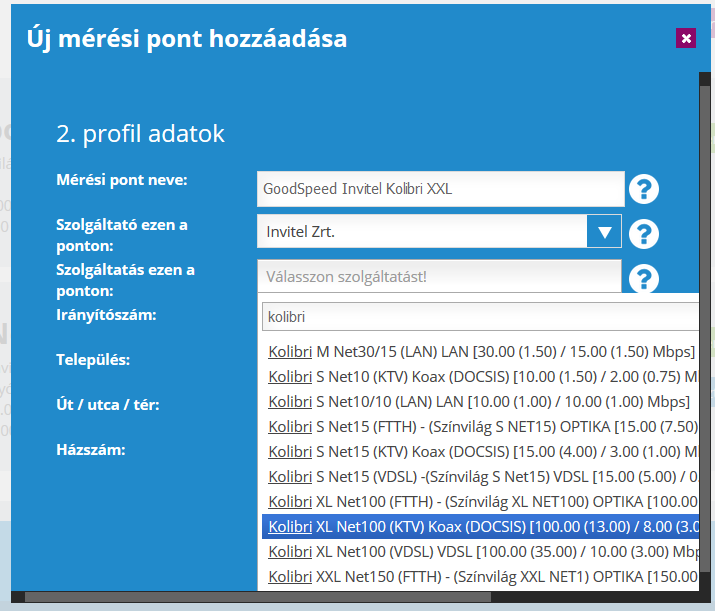Click the Házszám: label
Screen dimensions: 715x611
point(91,450)
